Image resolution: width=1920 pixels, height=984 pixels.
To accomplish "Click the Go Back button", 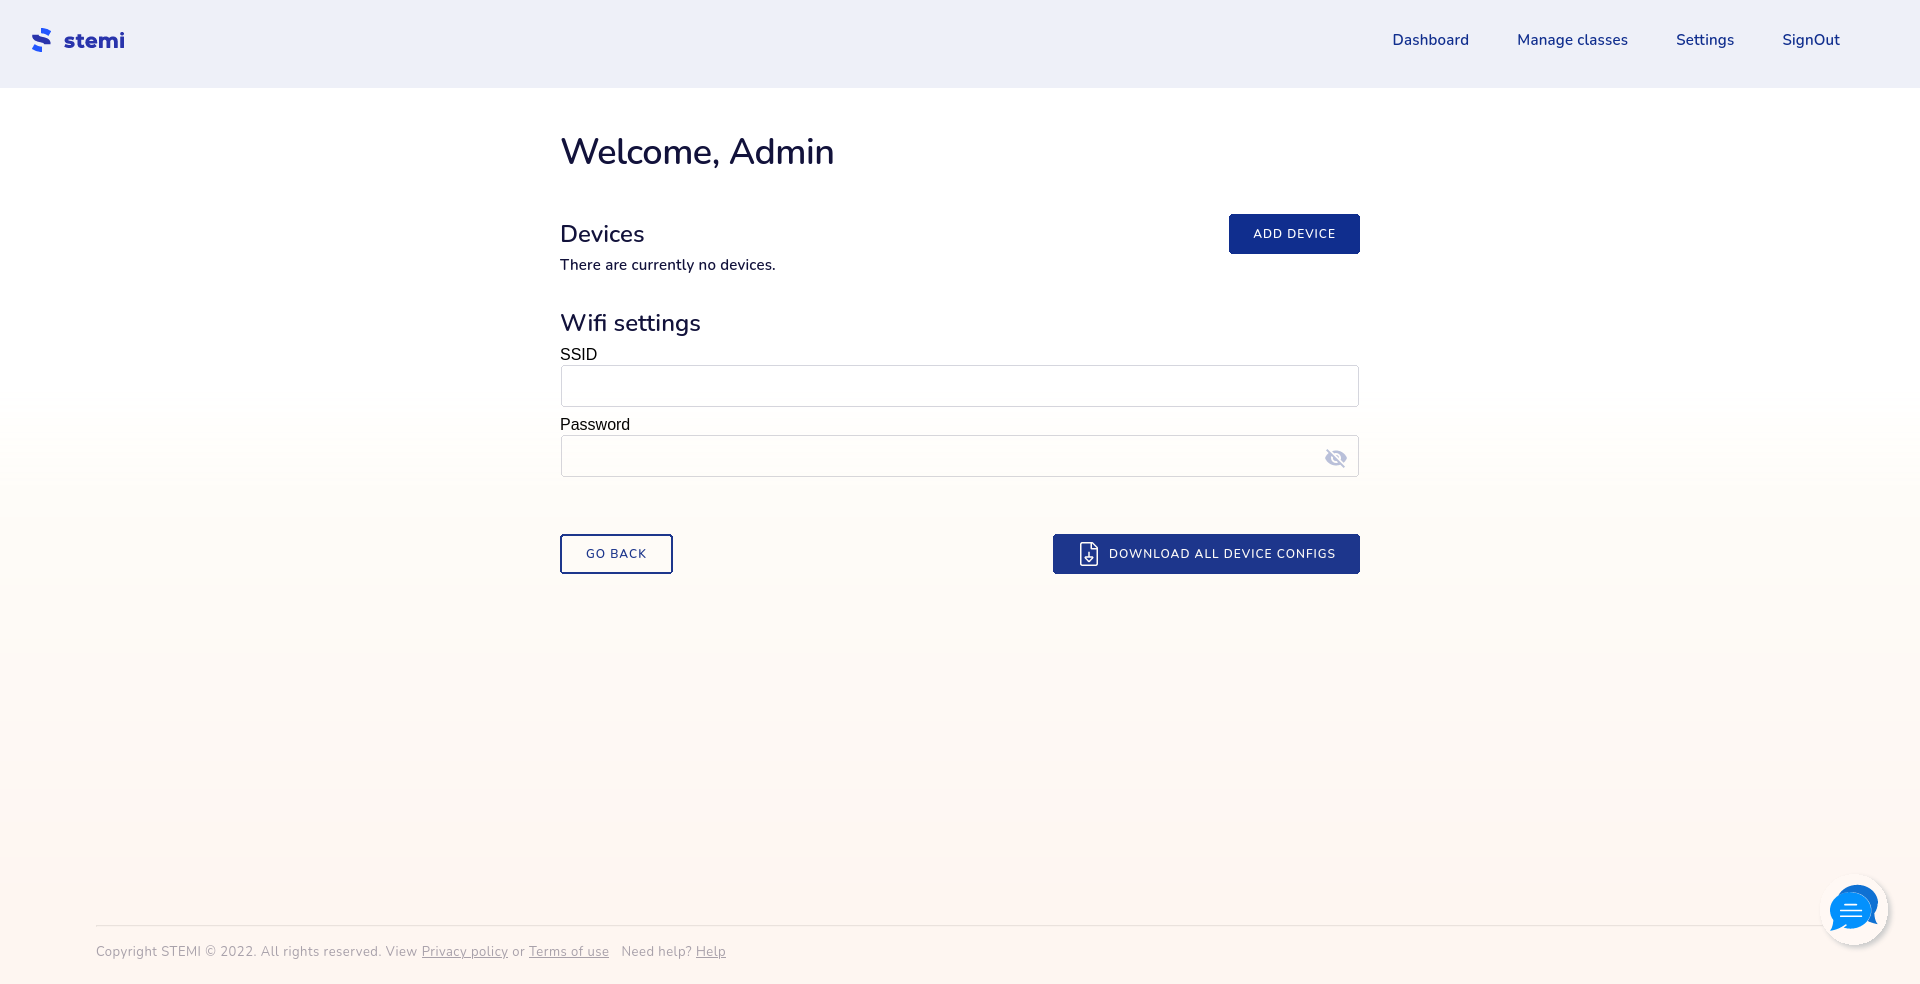I will [x=616, y=554].
